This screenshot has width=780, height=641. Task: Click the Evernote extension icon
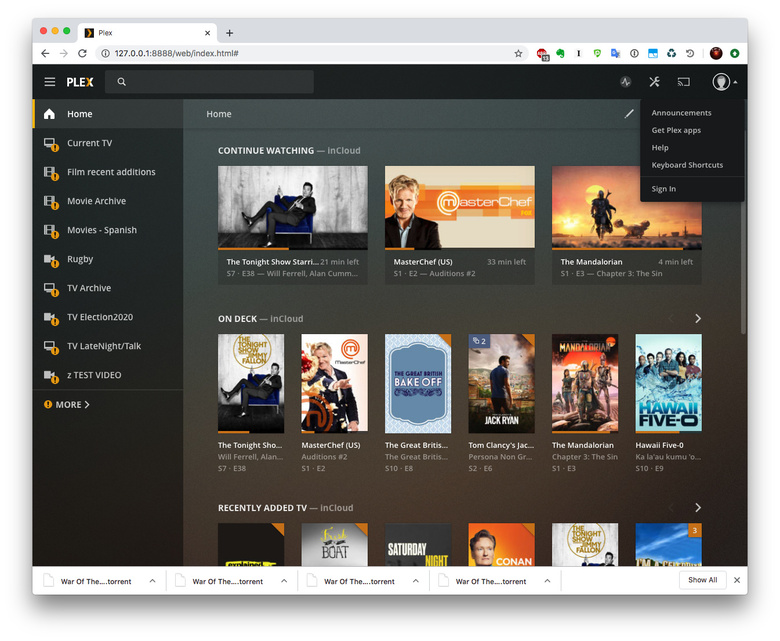(x=561, y=53)
